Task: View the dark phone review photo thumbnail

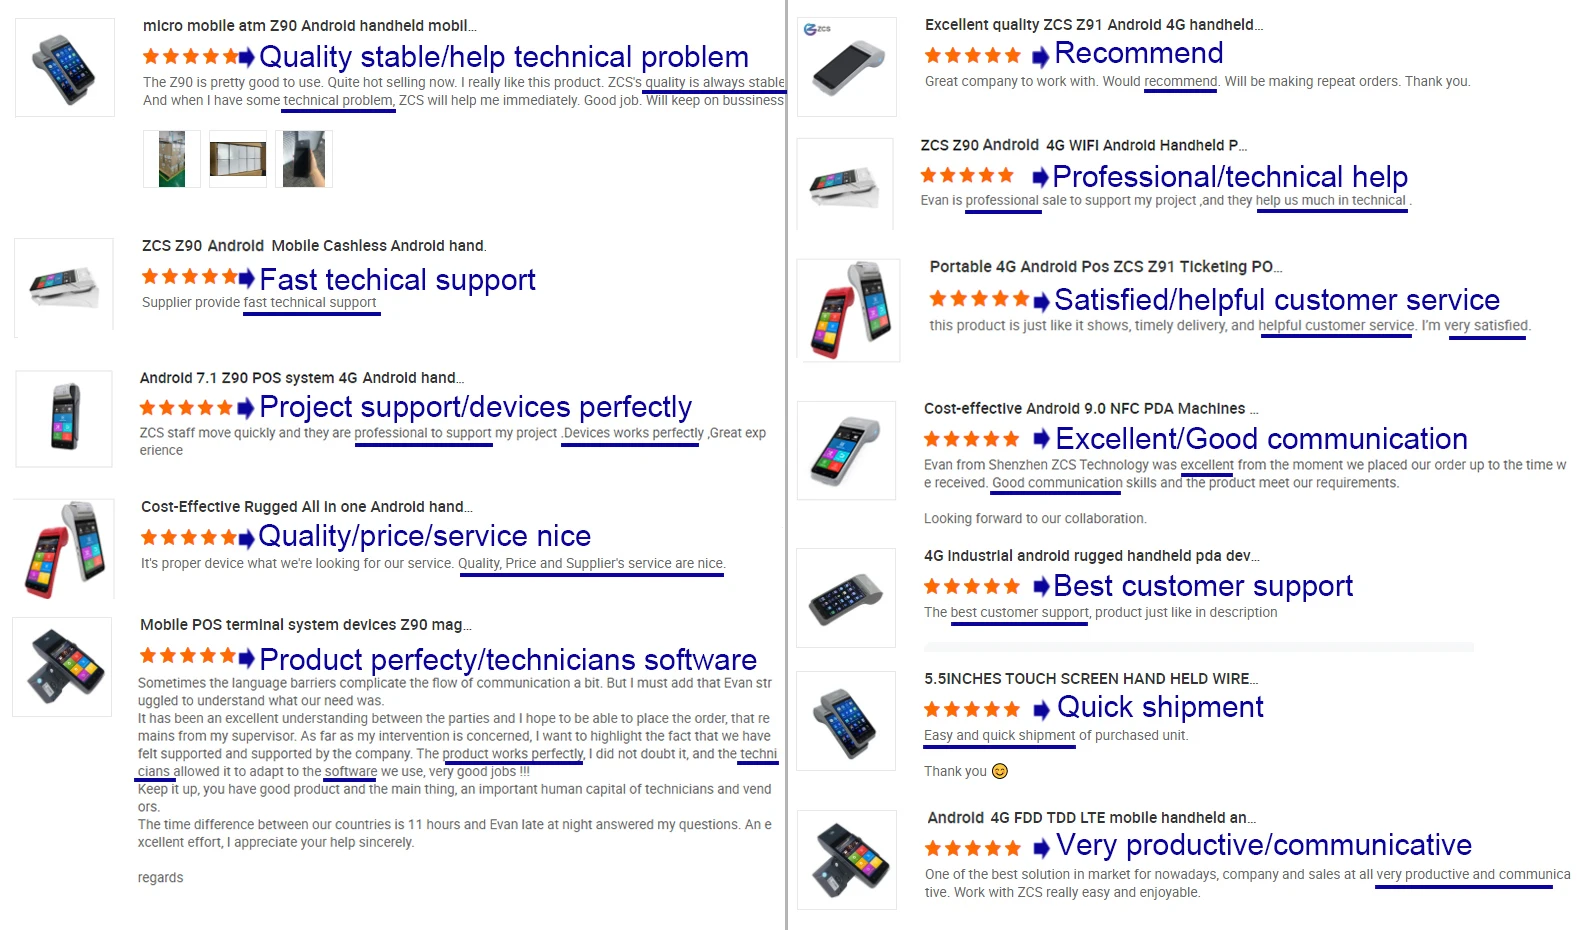Action: pyautogui.click(x=304, y=159)
